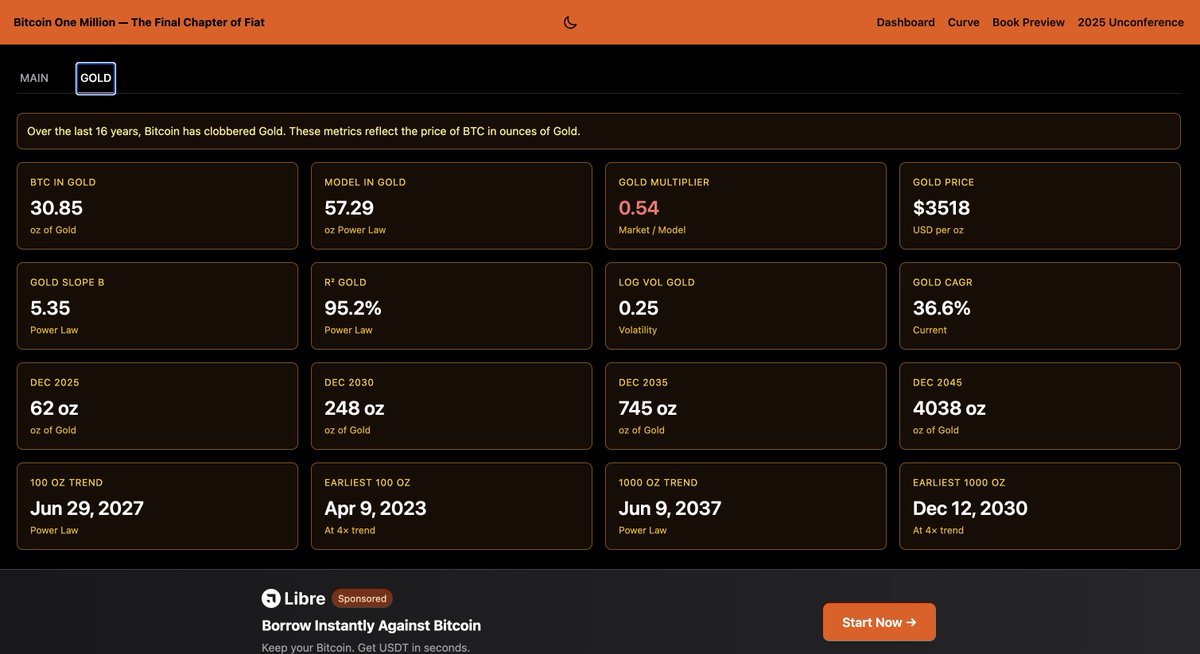1200x654 pixels.
Task: Click the Keep your Bitcoin ad subtitle
Action: pyautogui.click(x=366, y=647)
